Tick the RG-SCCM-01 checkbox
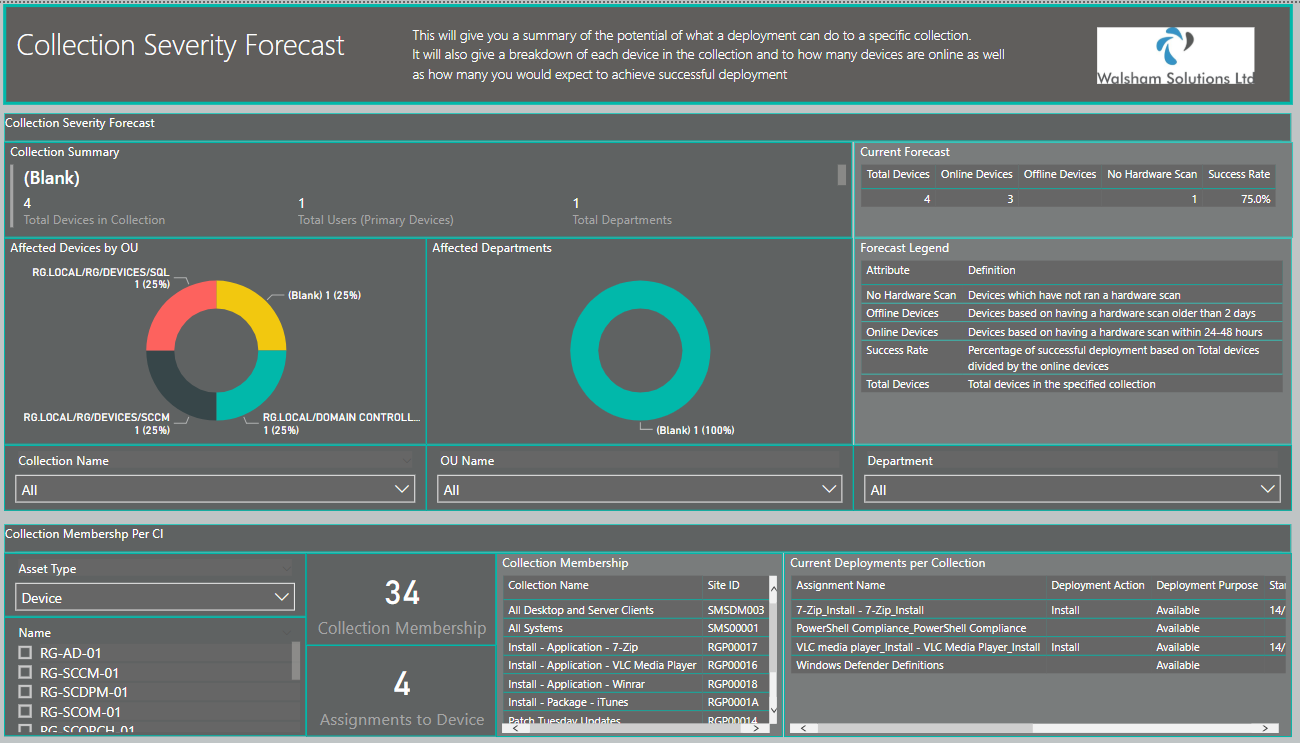Viewport: 1300px width, 743px height. click(x=26, y=673)
